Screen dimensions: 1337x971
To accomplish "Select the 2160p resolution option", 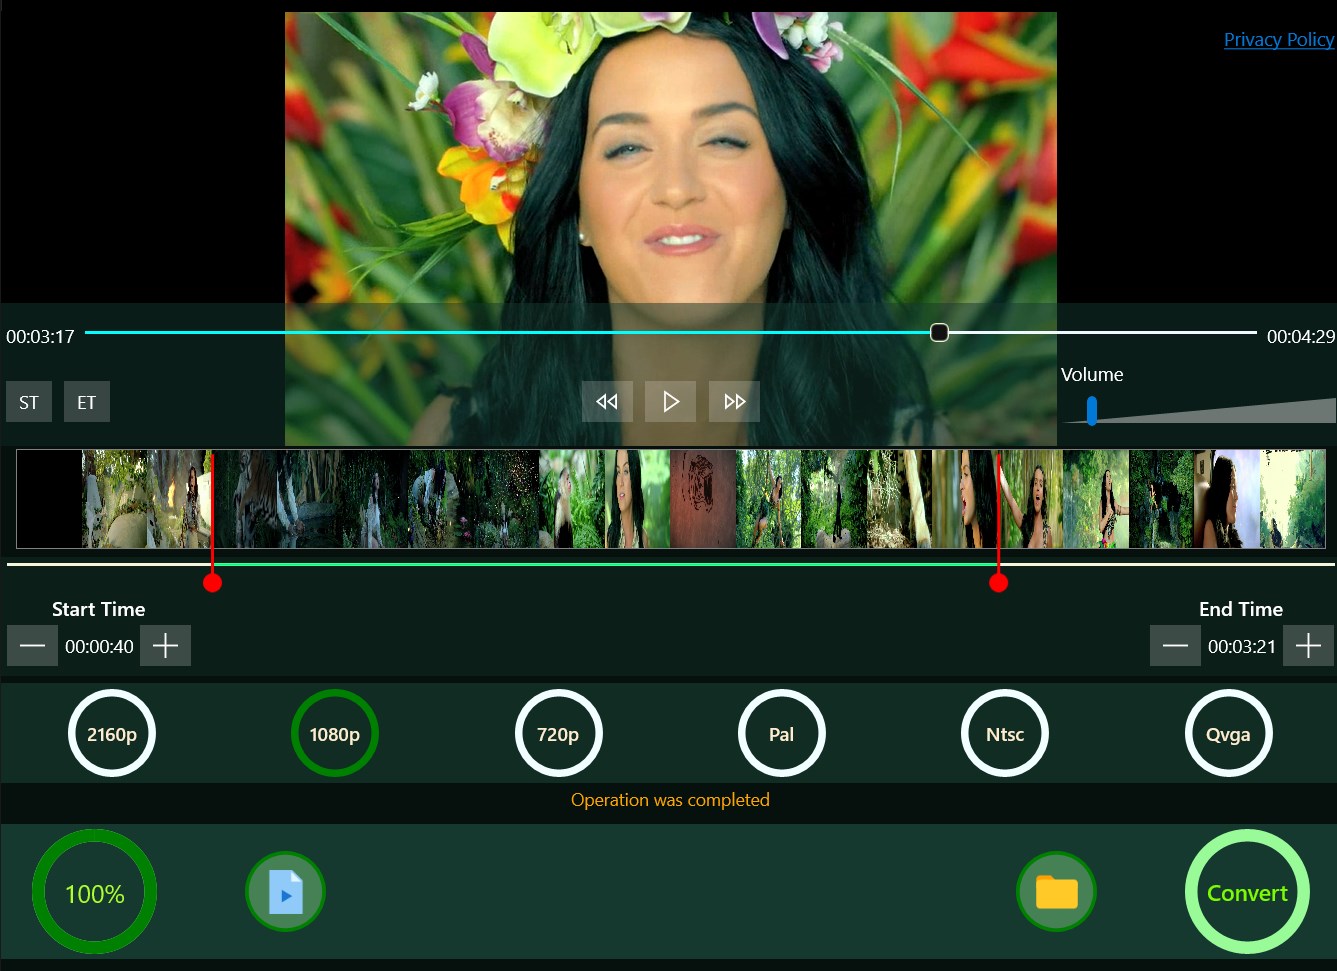I will tap(111, 732).
